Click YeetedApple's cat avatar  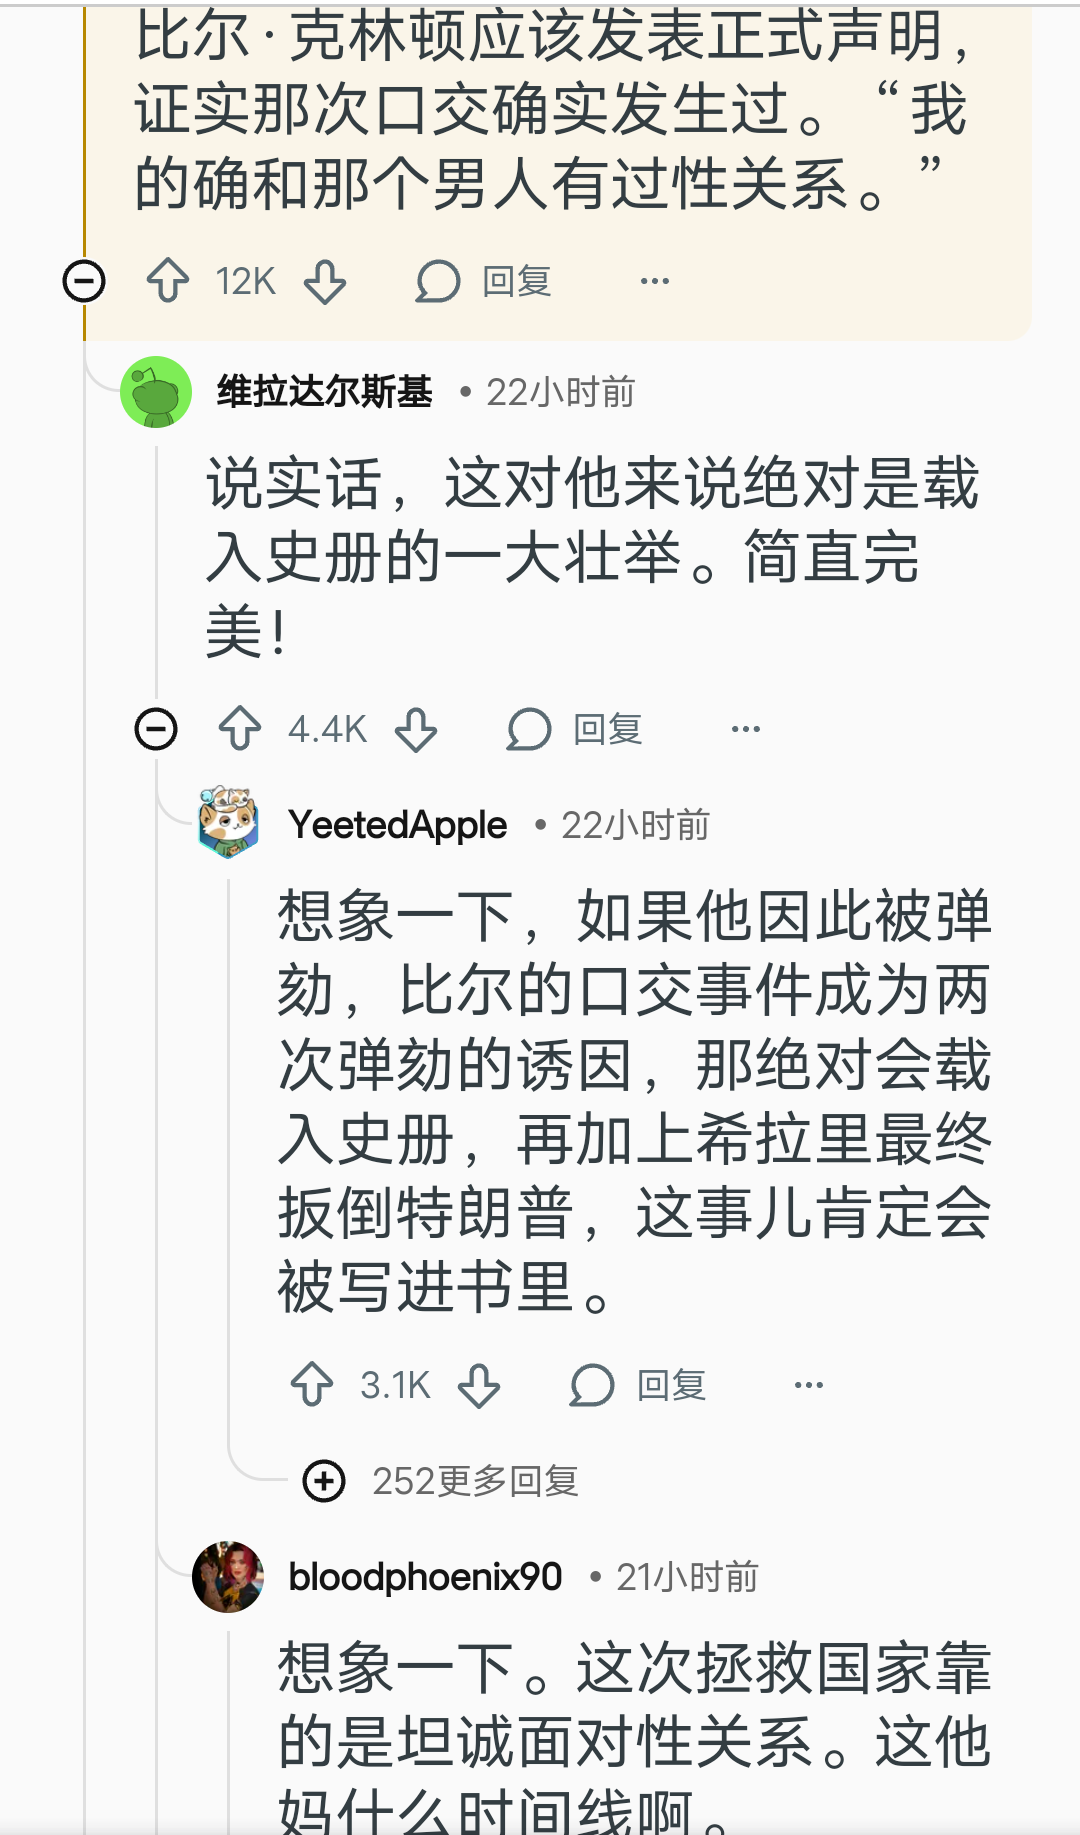coord(228,823)
